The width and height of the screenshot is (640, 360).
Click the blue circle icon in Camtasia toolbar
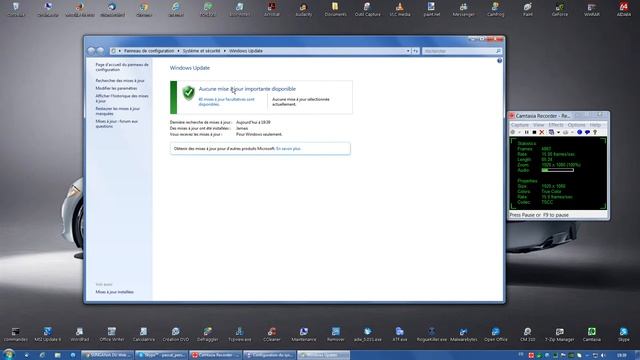pyautogui.click(x=579, y=132)
